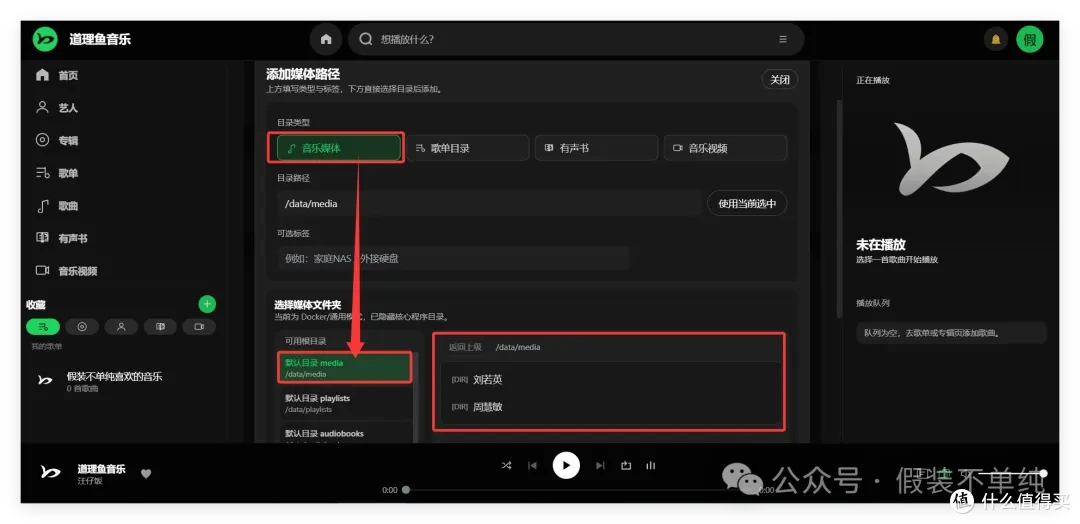Select the video filter chip under 收藏
This screenshot has width=1080, height=524.
click(199, 326)
